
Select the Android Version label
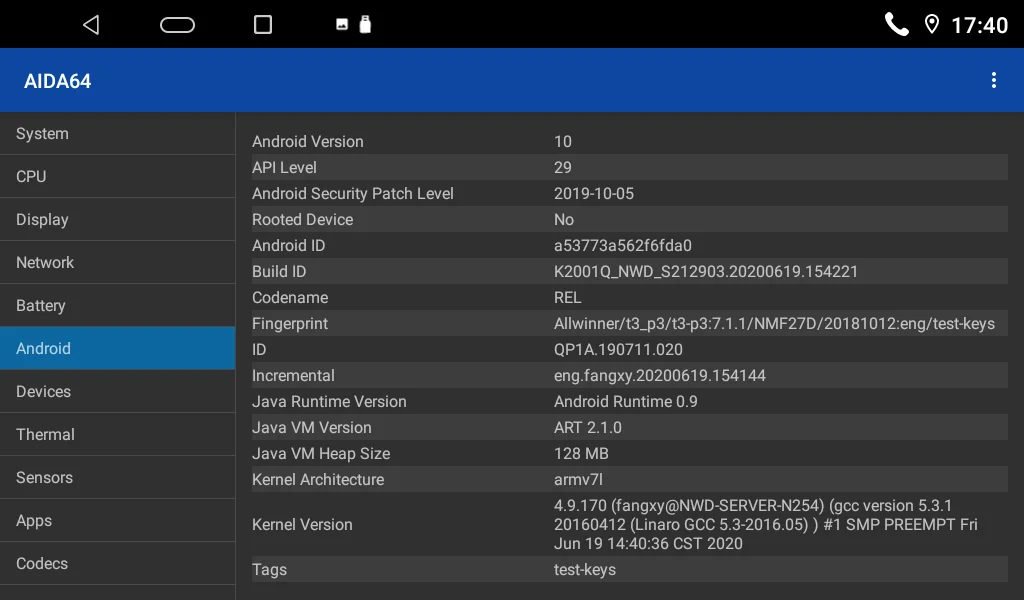[x=308, y=142]
